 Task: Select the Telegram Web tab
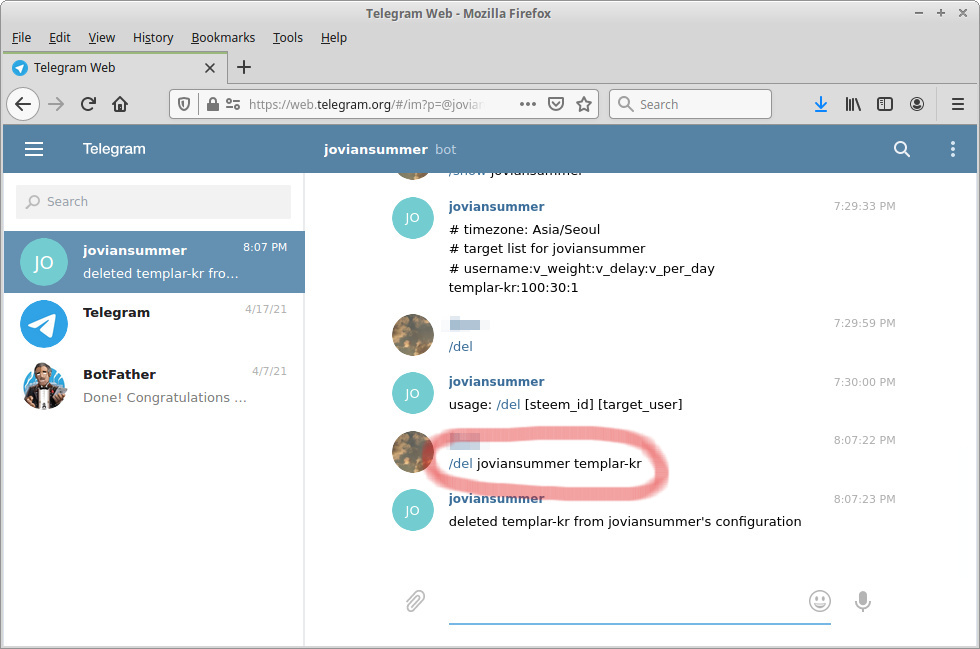tap(114, 68)
